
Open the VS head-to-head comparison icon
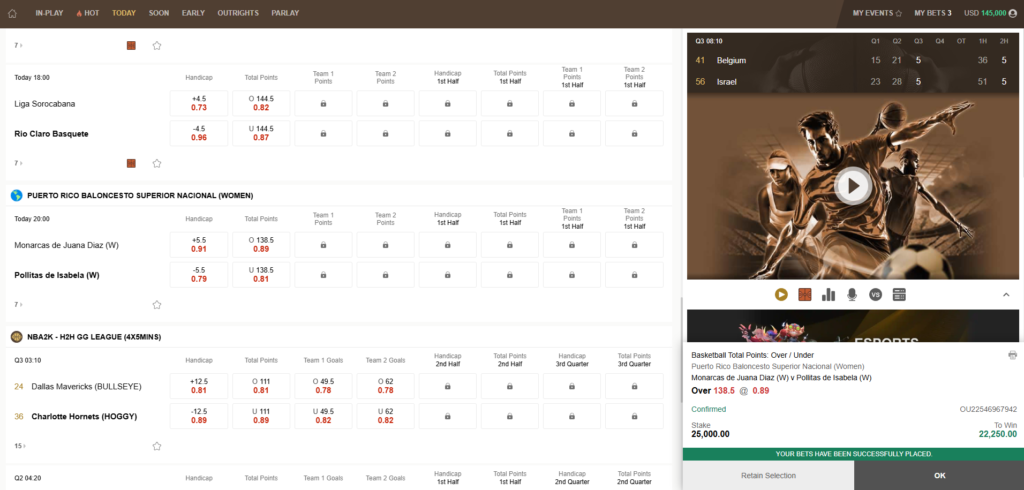point(875,294)
